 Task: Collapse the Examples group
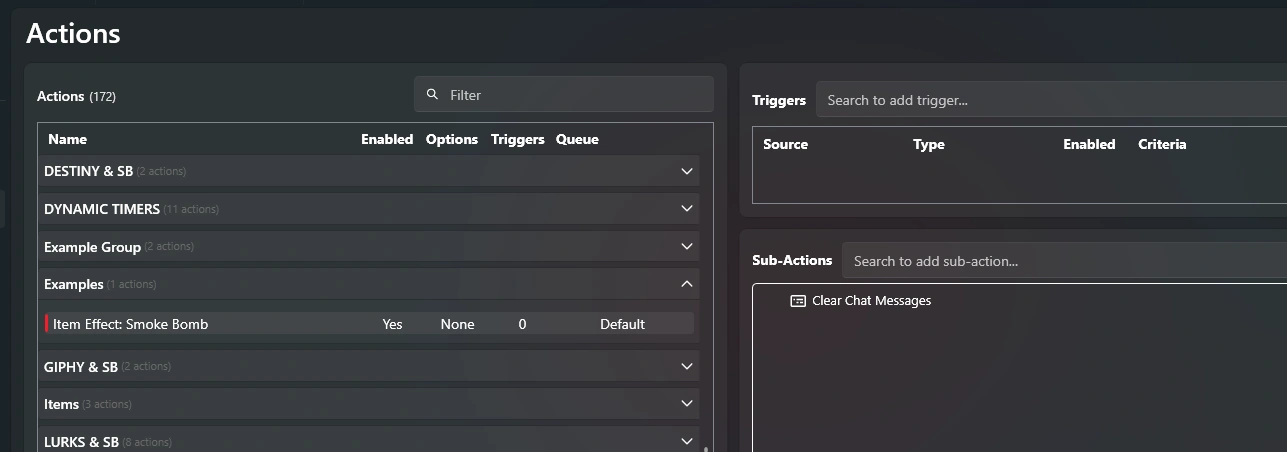click(x=687, y=284)
